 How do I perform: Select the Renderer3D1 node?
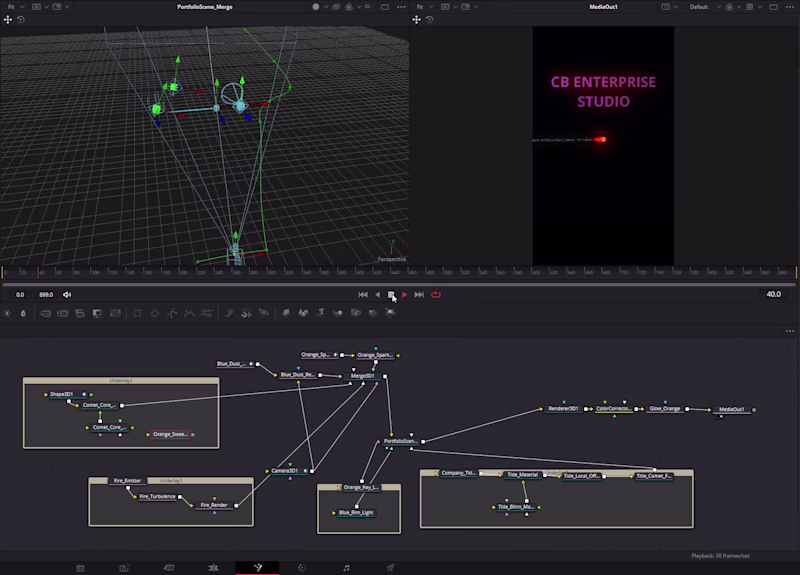coord(563,409)
